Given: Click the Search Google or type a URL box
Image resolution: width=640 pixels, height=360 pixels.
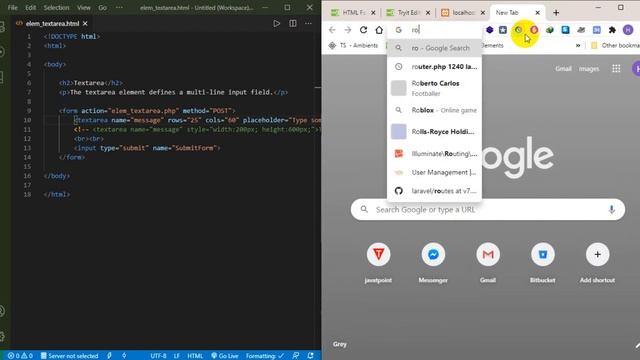Looking at the screenshot, I should tap(488, 209).
